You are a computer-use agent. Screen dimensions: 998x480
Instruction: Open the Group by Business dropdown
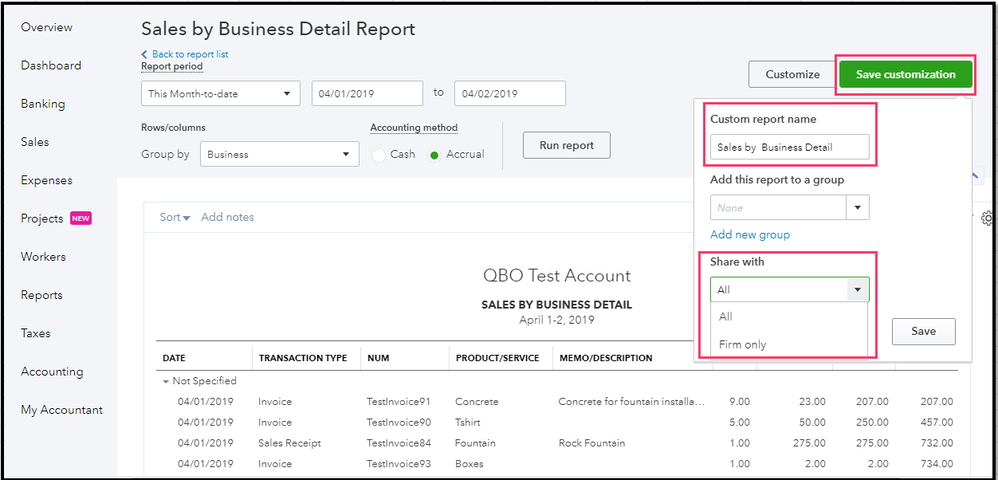pyautogui.click(x=279, y=154)
